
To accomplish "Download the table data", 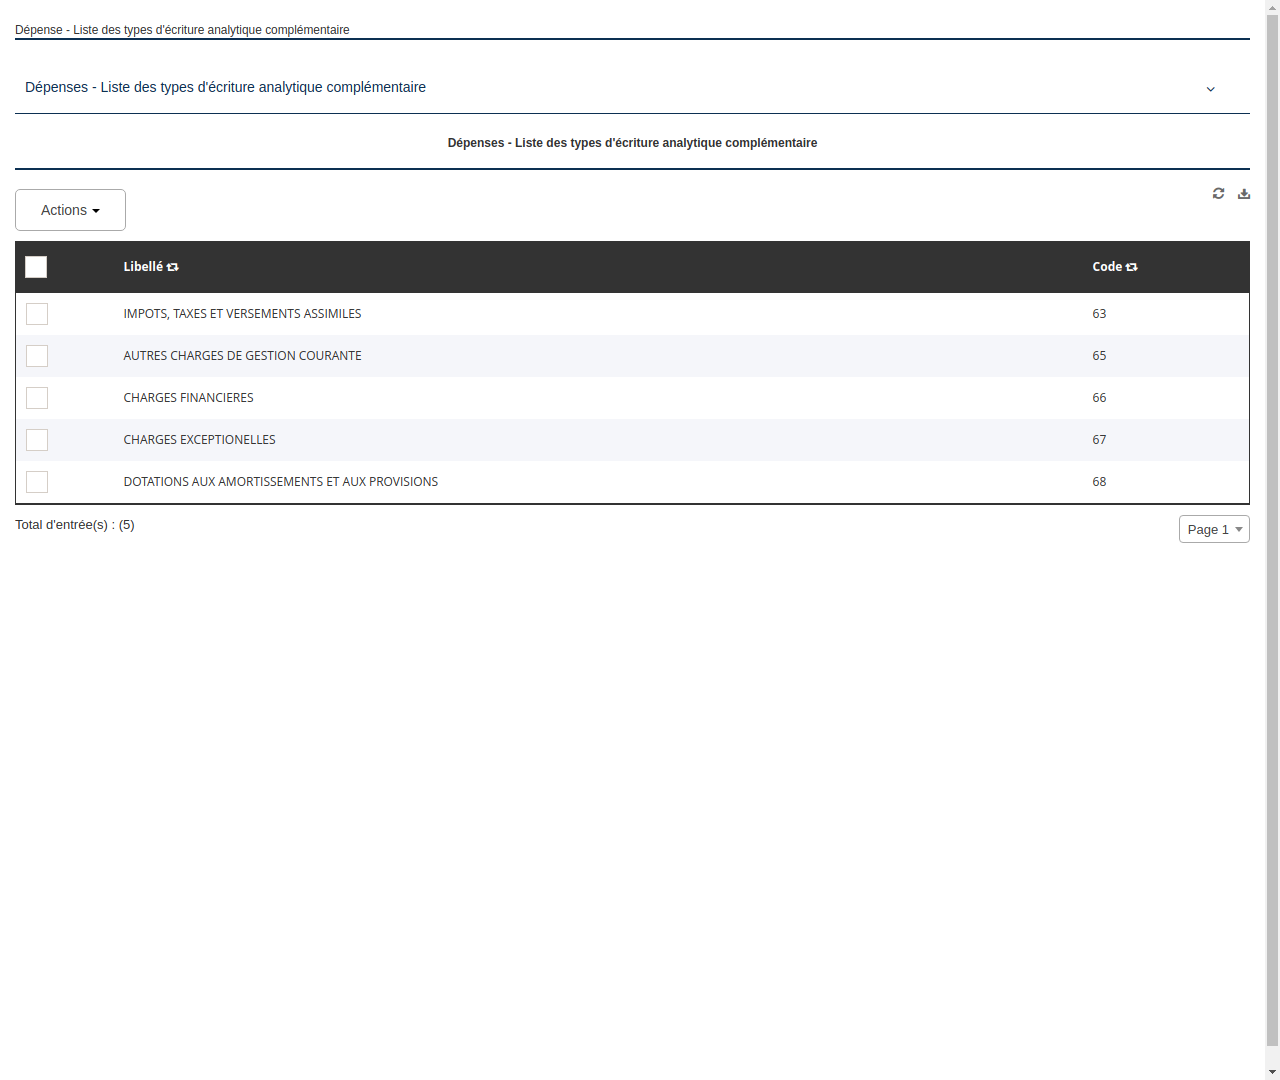I will [1243, 193].
